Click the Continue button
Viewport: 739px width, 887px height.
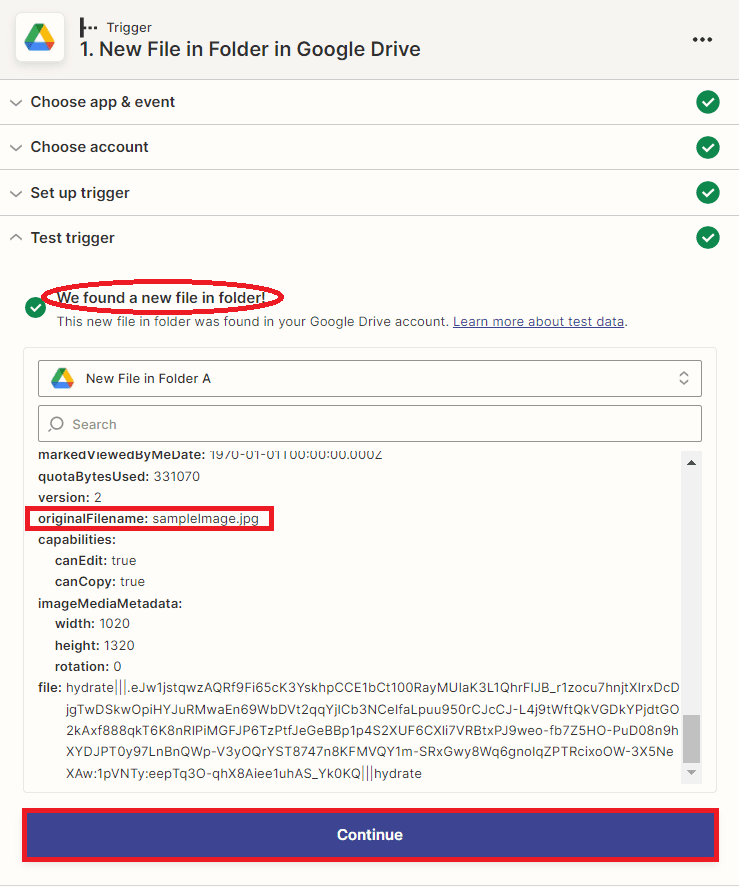370,835
